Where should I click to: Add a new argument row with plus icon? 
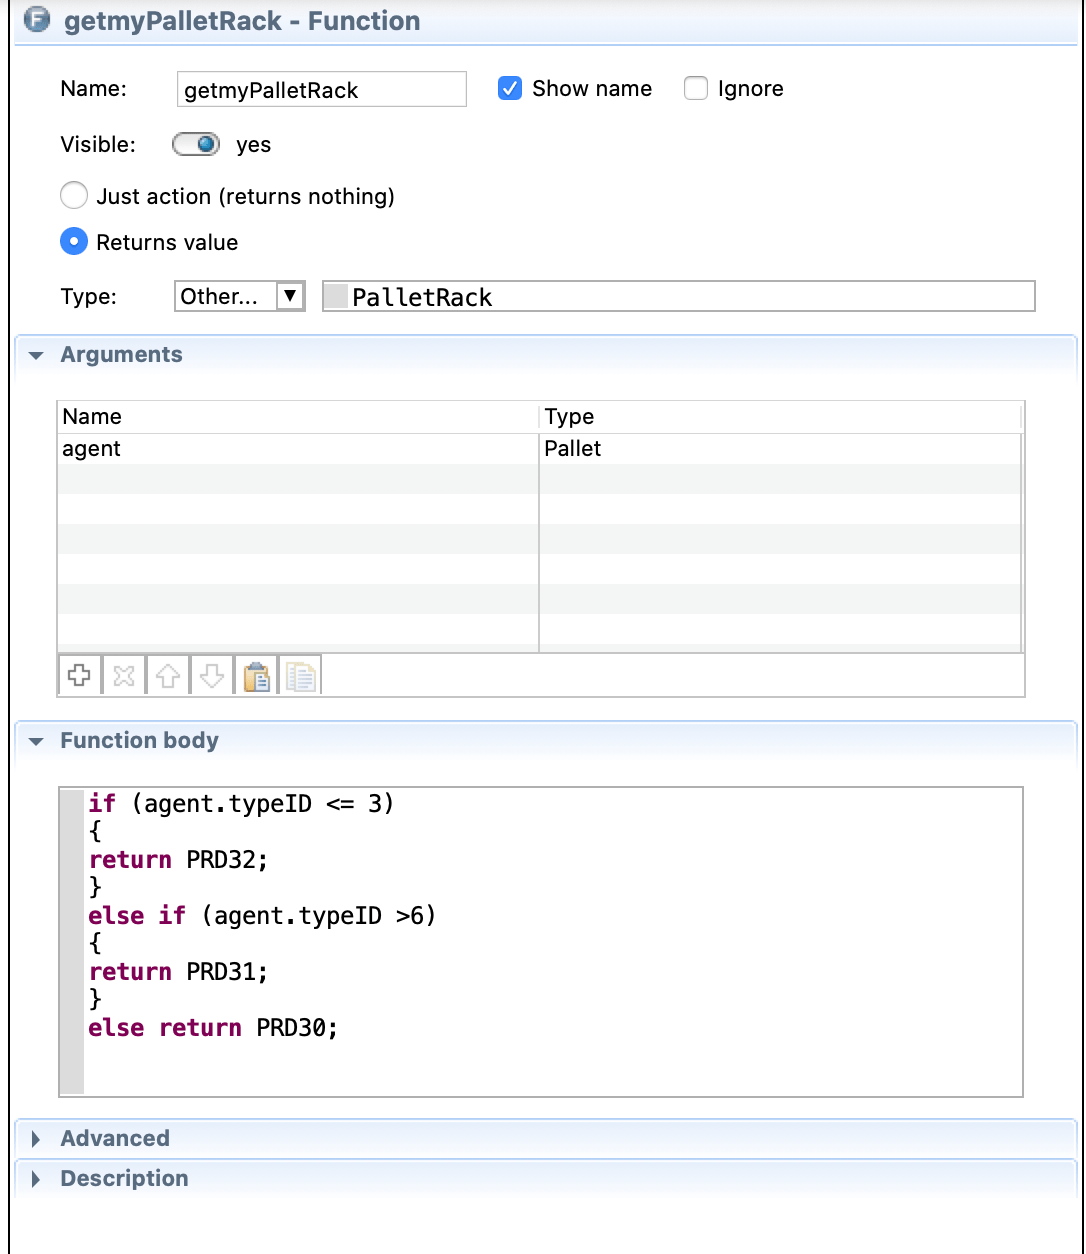(79, 677)
